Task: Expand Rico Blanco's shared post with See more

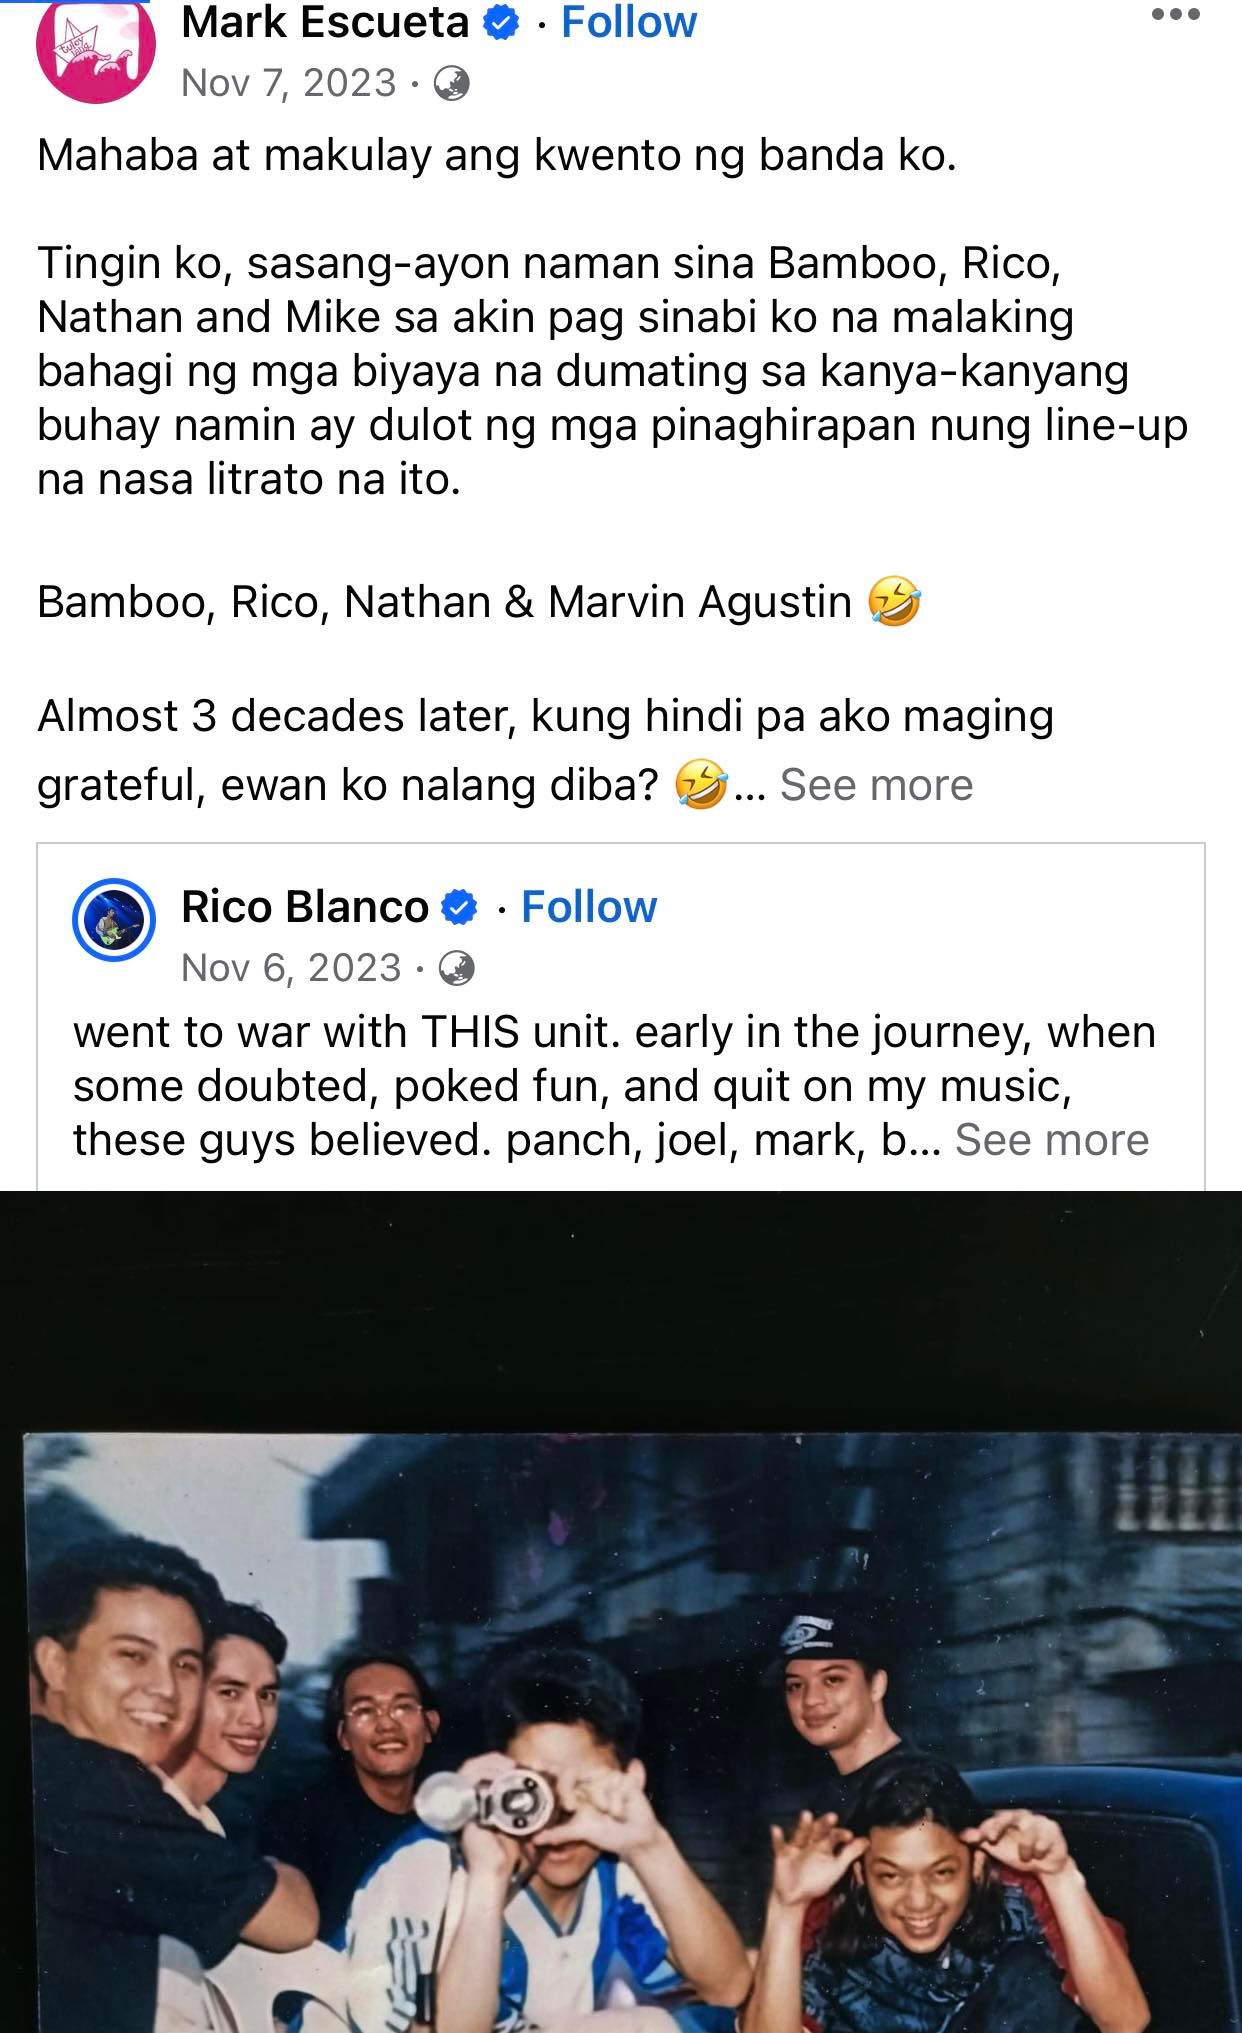Action: [x=1052, y=1140]
